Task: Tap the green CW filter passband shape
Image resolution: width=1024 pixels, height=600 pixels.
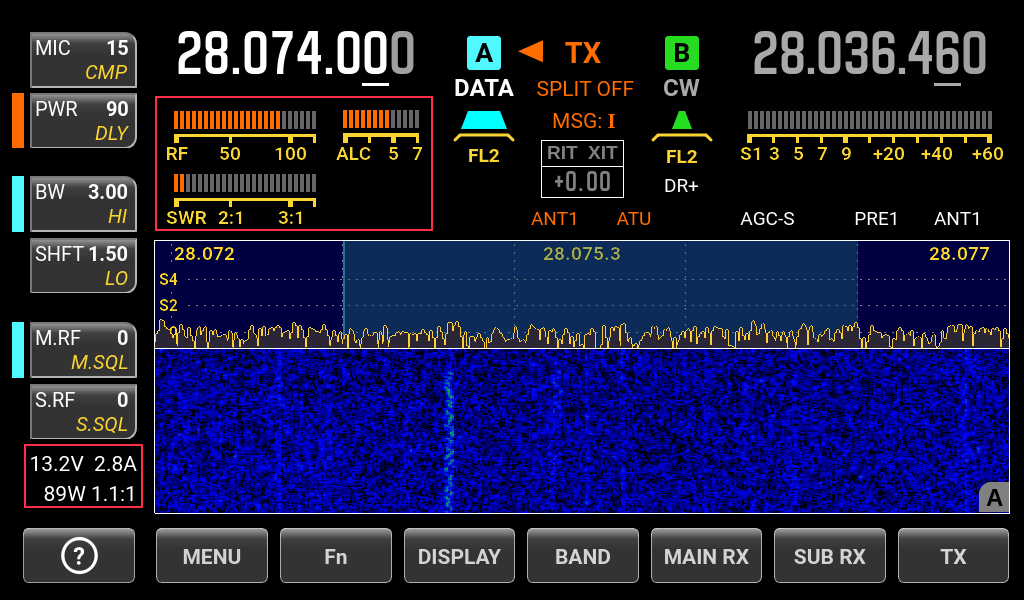Action: 681,124
